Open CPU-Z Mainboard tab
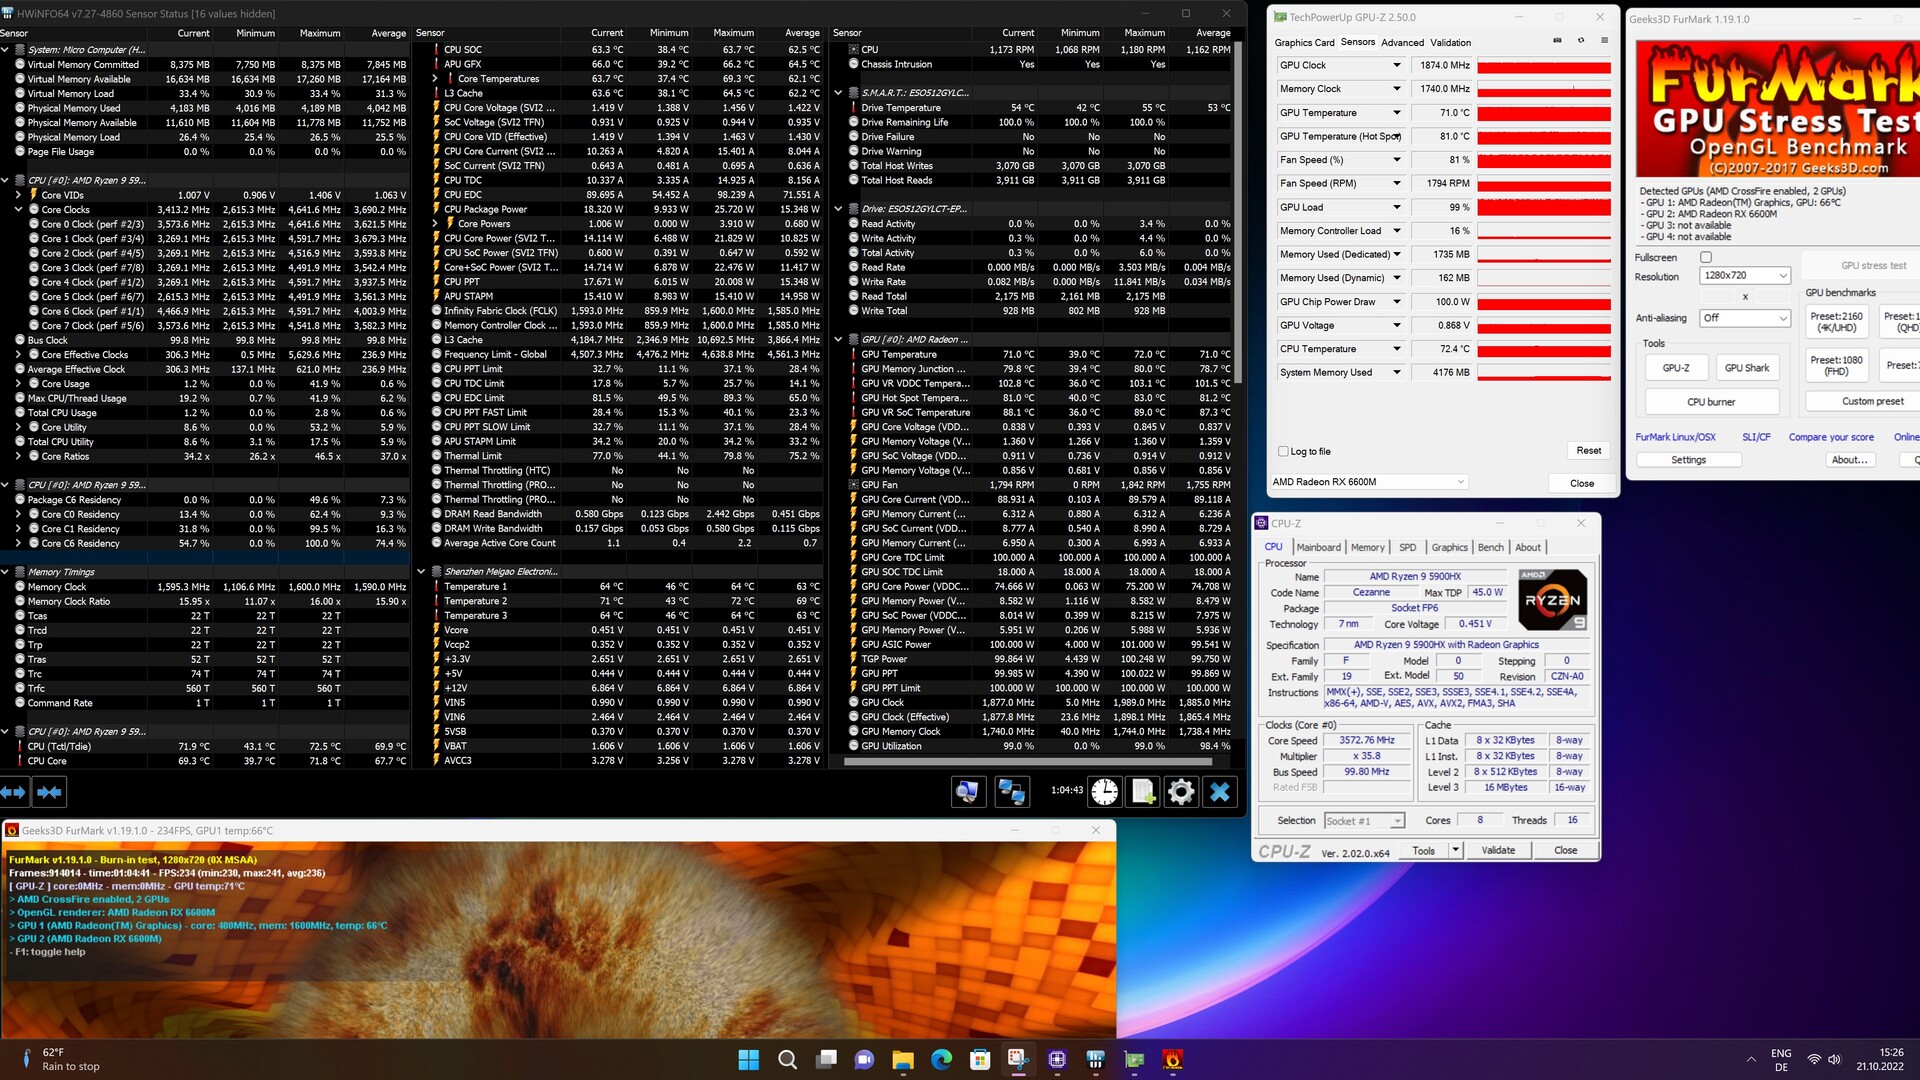This screenshot has height=1080, width=1920. click(1318, 547)
